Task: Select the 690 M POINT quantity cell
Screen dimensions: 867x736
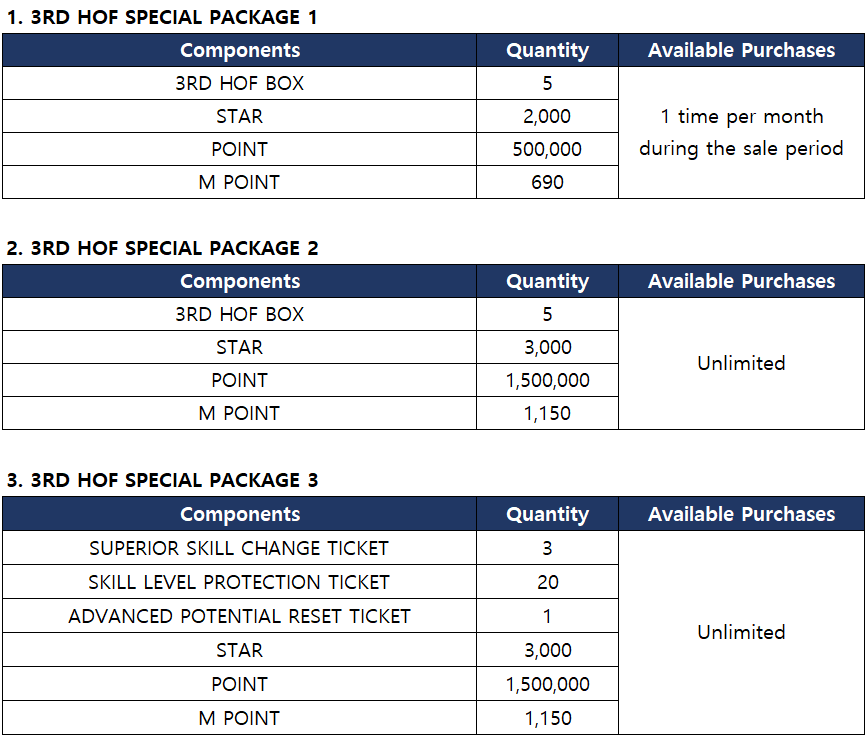Action: coord(547,182)
